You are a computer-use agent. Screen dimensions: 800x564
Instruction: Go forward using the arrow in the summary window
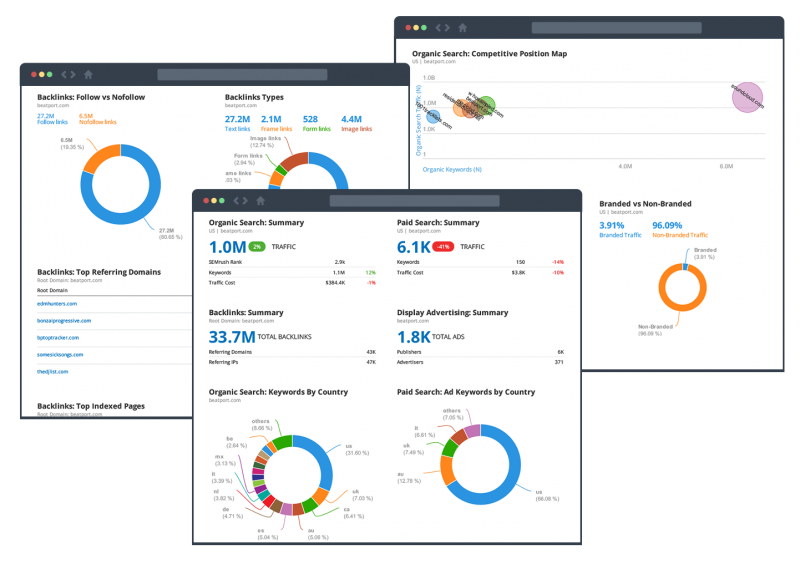[245, 201]
